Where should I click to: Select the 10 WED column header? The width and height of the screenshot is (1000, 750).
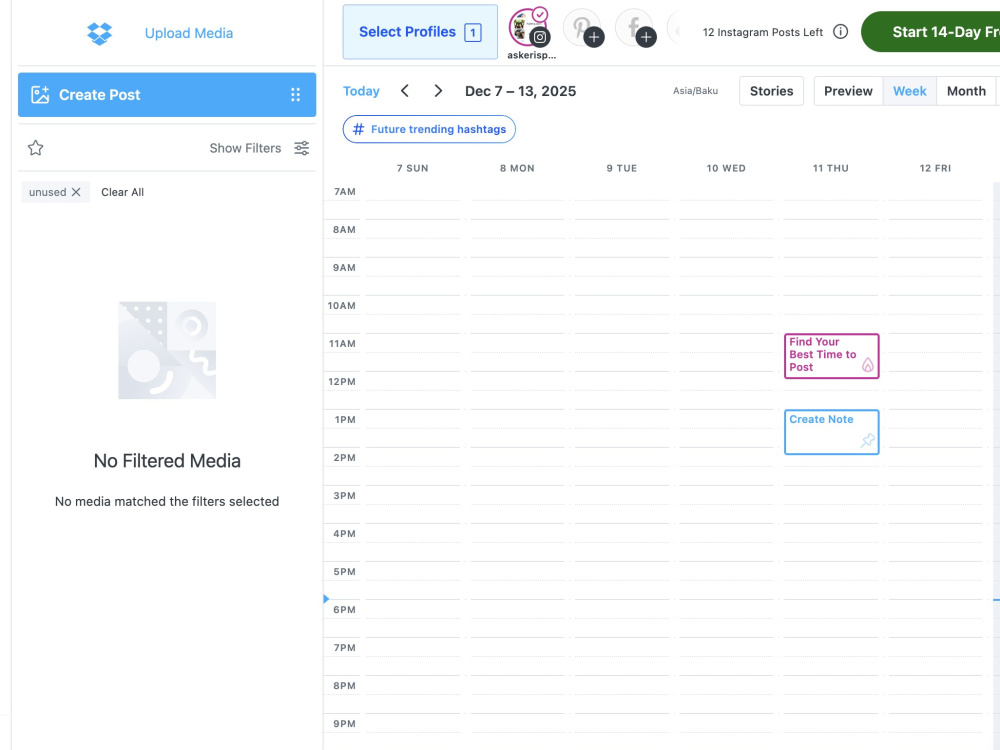click(726, 168)
